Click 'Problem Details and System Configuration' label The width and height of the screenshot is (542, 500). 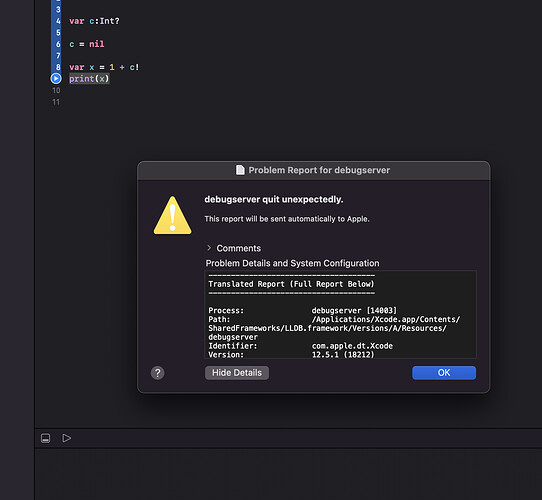pyautogui.click(x=292, y=263)
